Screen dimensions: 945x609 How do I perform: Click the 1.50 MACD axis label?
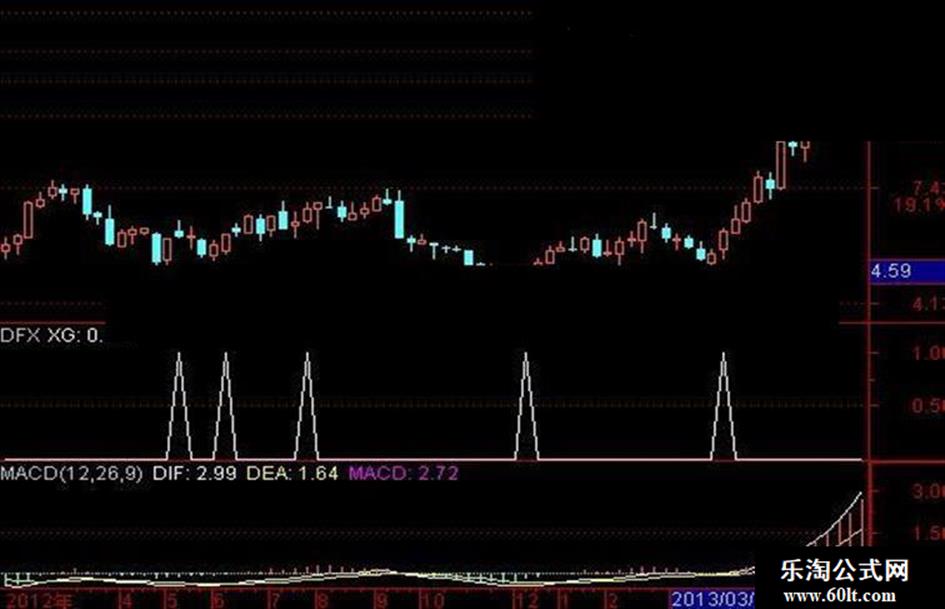[x=928, y=533]
